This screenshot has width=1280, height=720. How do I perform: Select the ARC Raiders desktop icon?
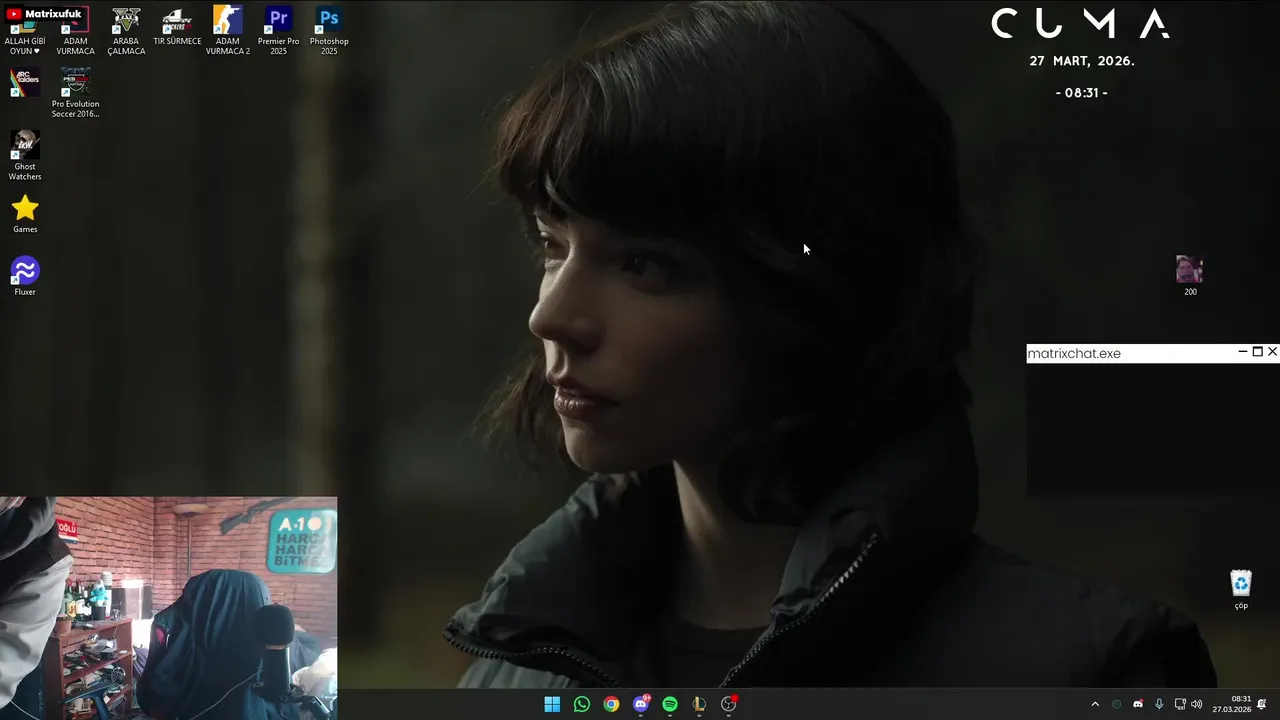pyautogui.click(x=25, y=82)
